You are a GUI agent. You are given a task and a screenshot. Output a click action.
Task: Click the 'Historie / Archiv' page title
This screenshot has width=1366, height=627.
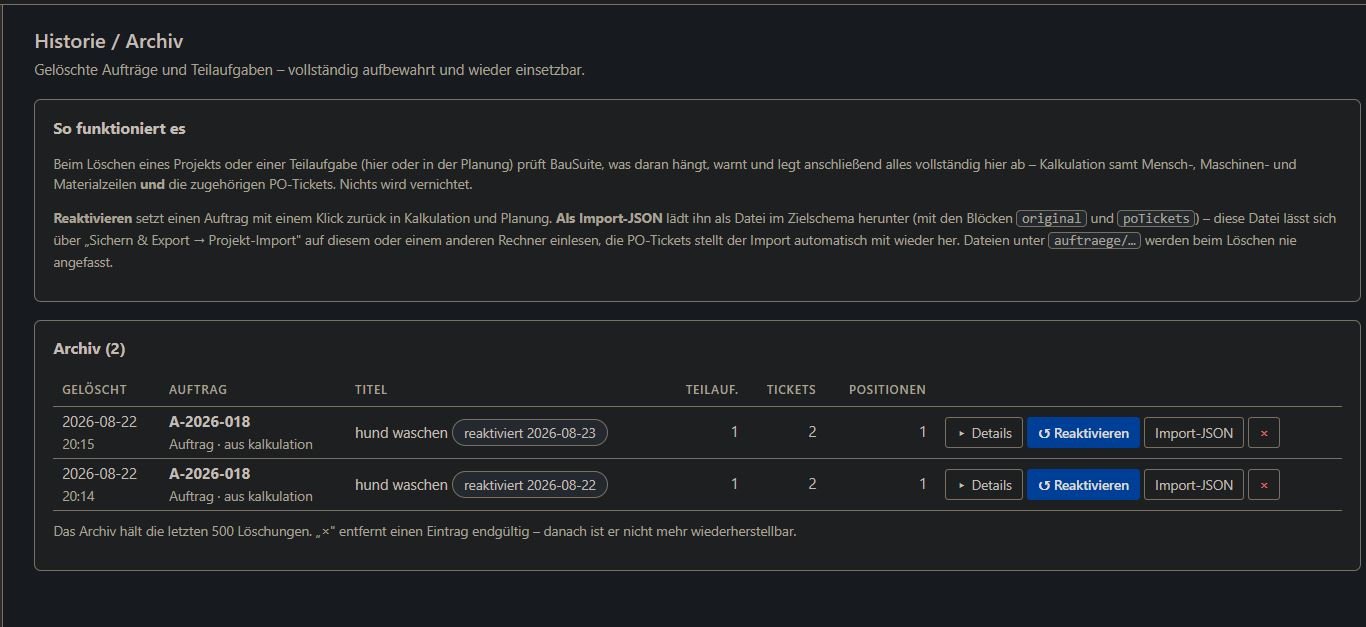tap(109, 41)
